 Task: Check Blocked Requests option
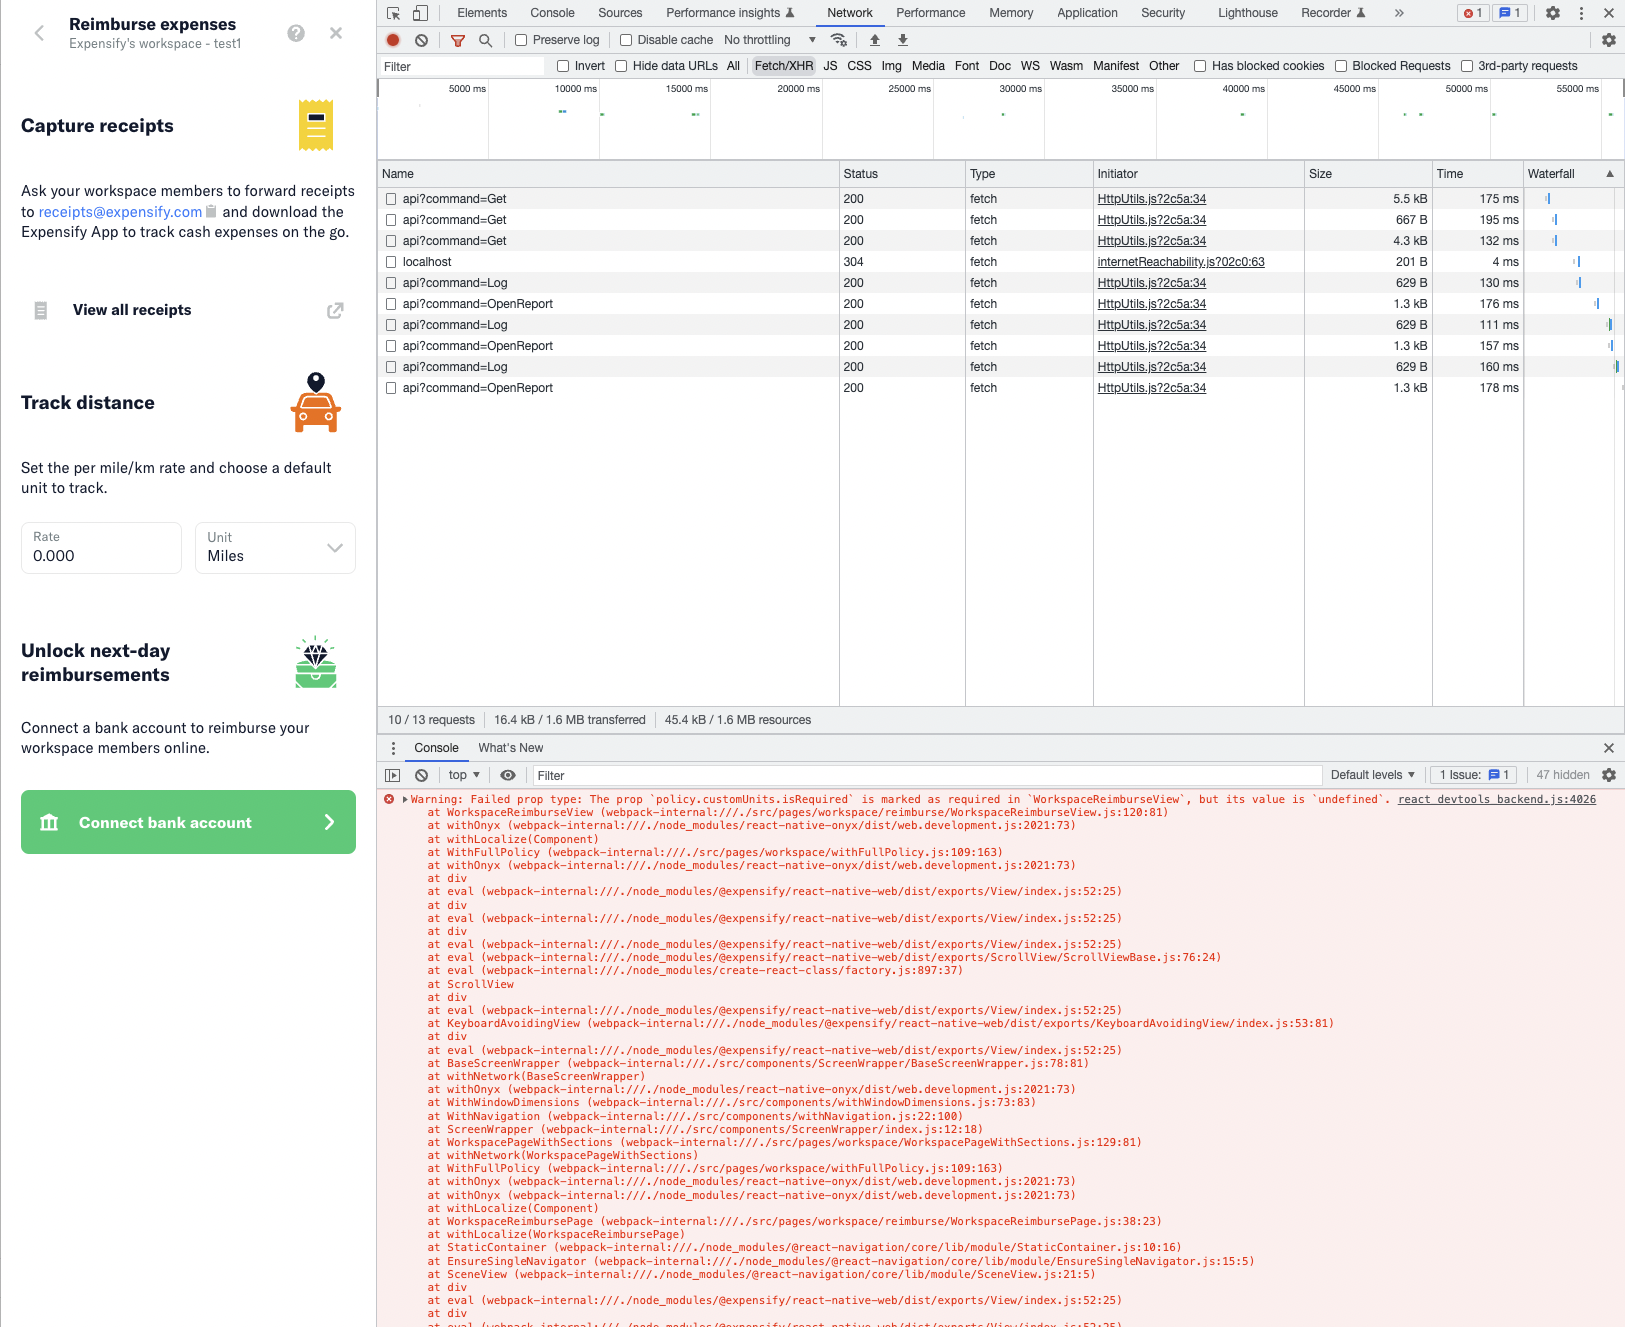point(1341,66)
